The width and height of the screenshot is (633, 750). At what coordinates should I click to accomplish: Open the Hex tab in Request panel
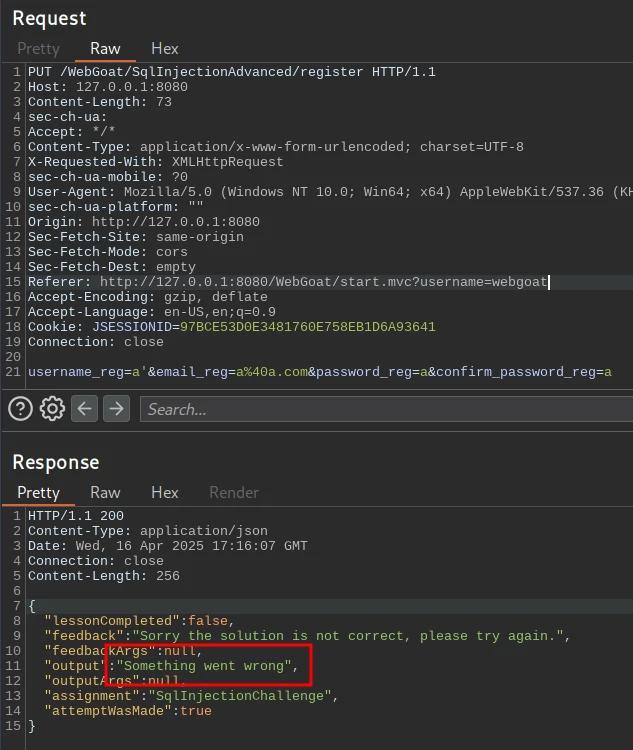click(165, 48)
